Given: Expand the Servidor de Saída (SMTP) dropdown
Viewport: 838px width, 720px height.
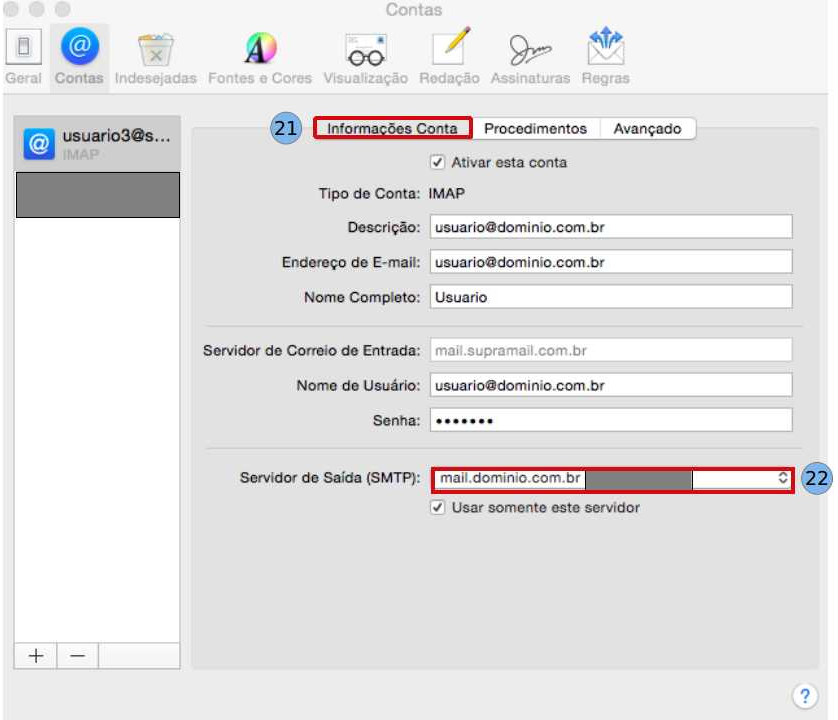Looking at the screenshot, I should pyautogui.click(x=783, y=479).
